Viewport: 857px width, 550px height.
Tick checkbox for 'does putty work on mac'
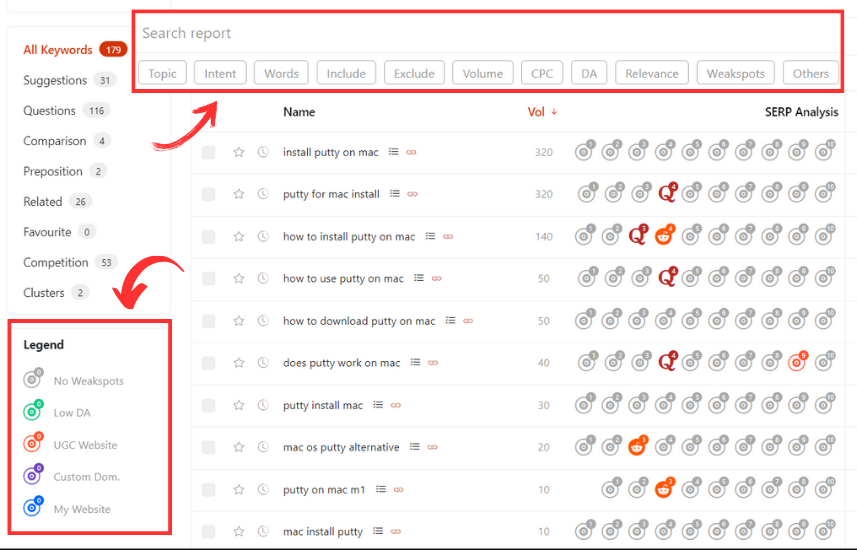coord(208,362)
